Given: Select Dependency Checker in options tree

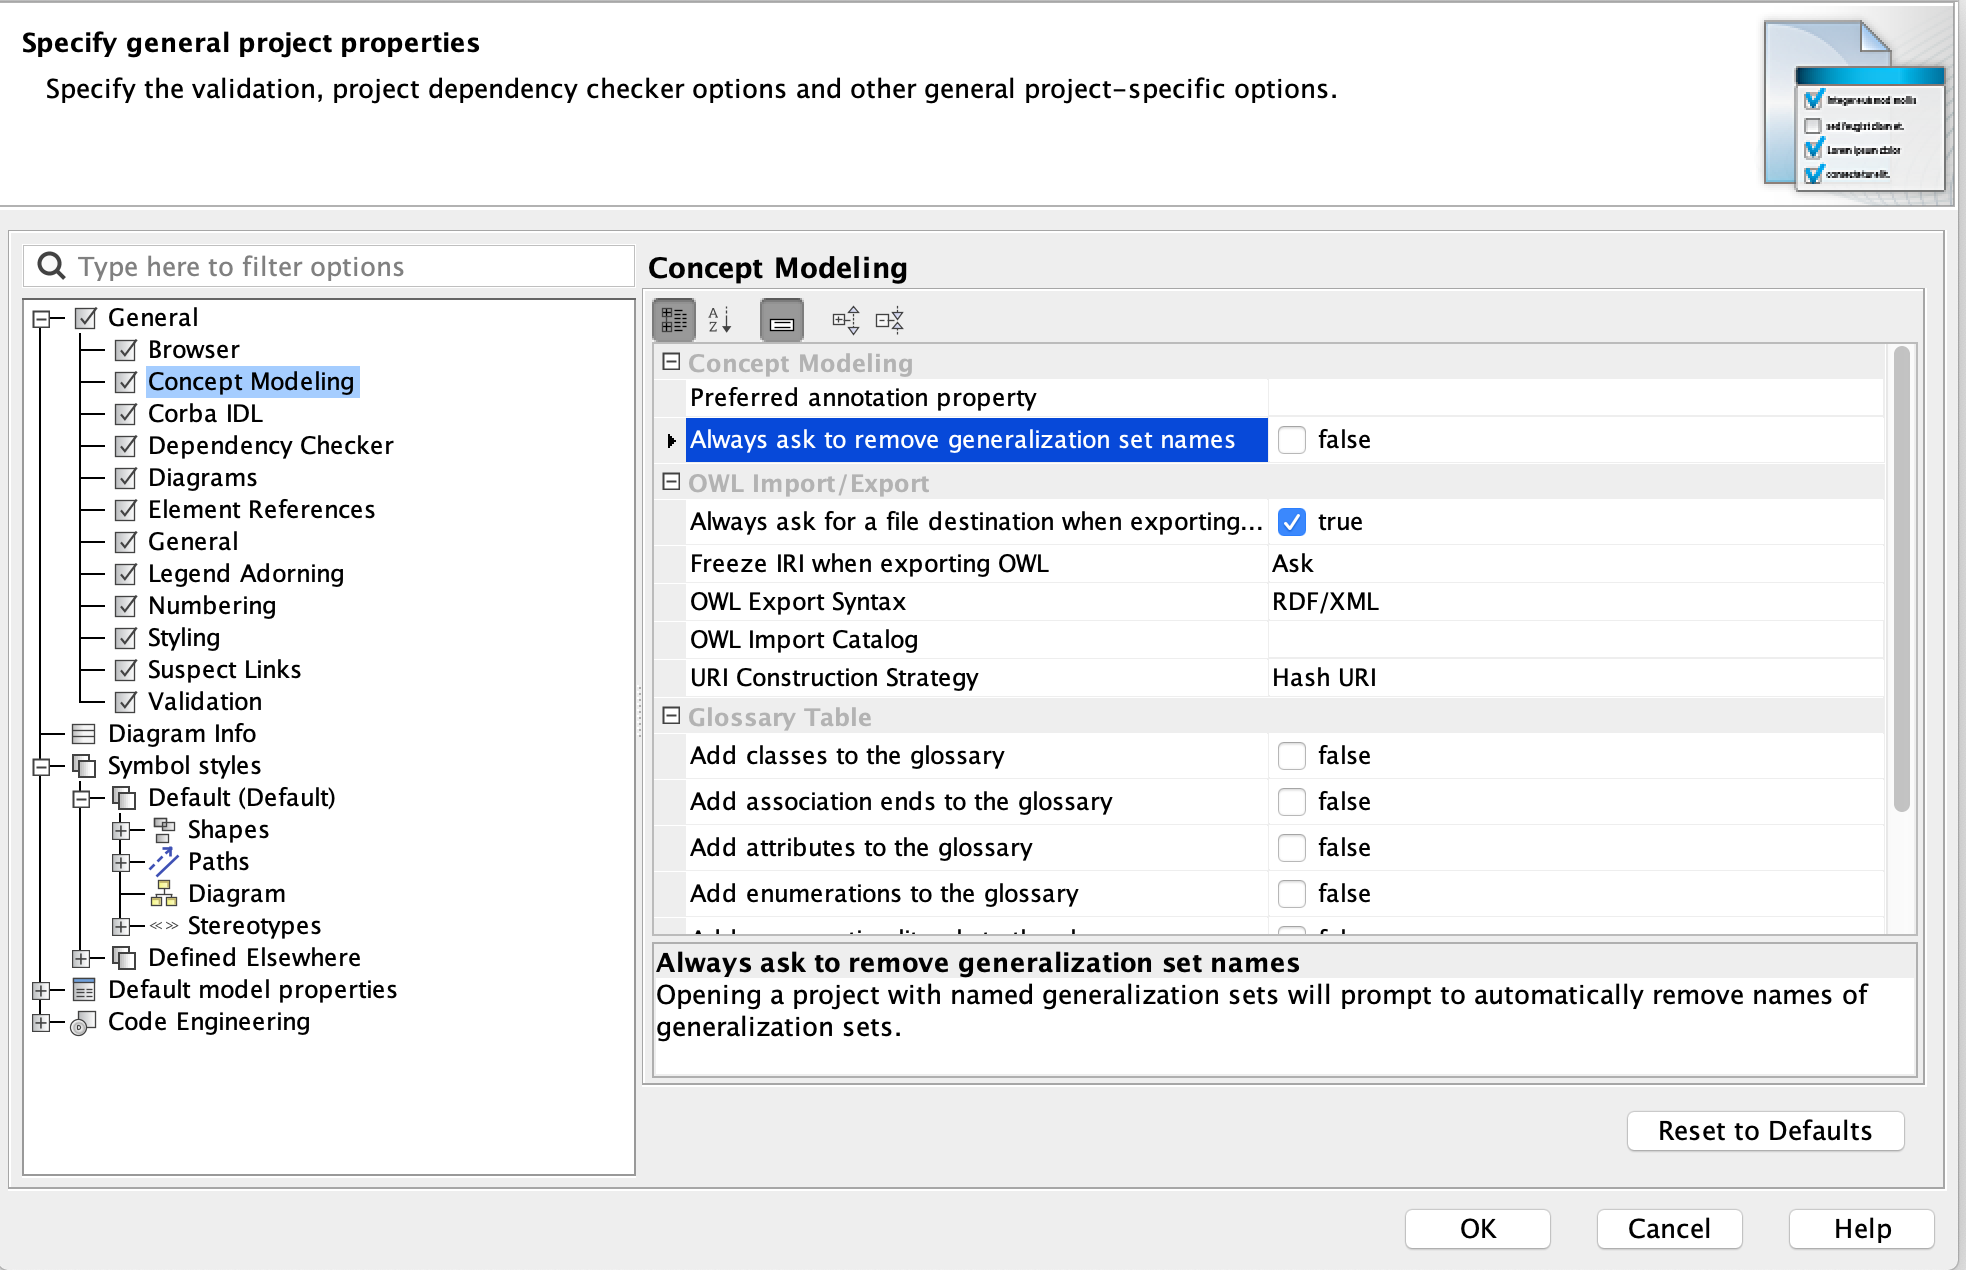Looking at the screenshot, I should pos(270,446).
